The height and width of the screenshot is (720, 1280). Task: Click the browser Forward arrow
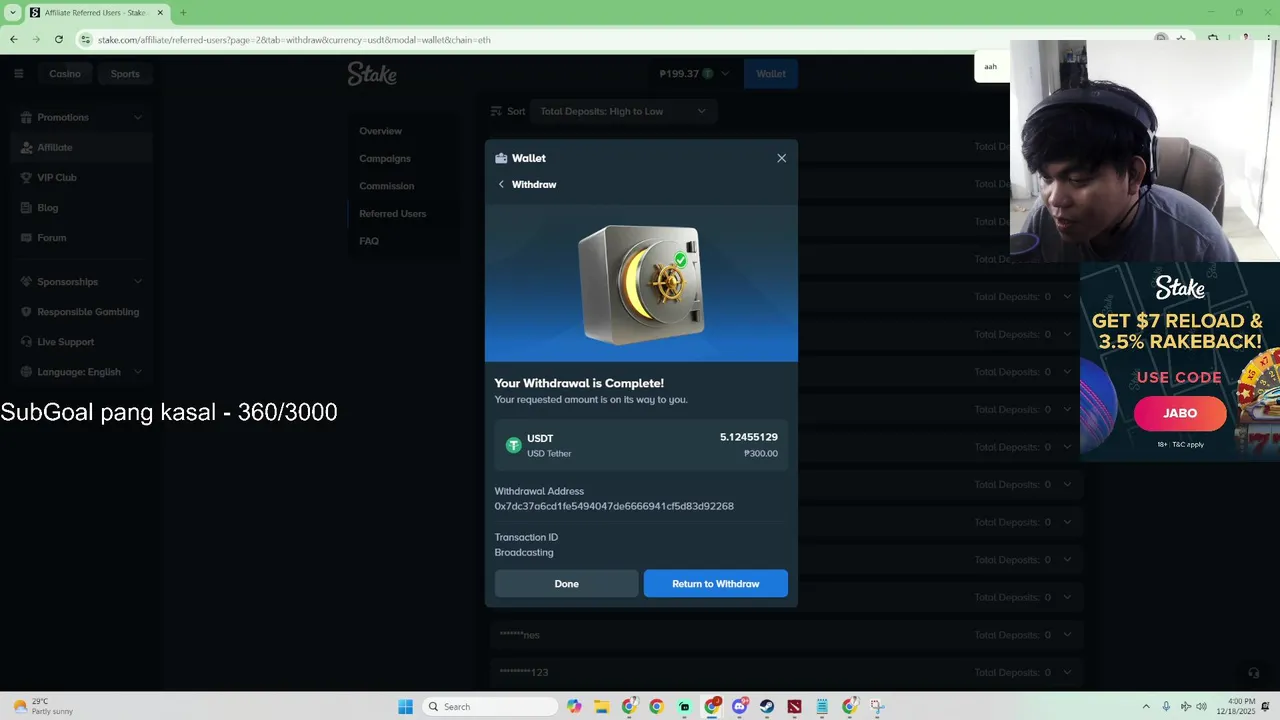tap(36, 39)
